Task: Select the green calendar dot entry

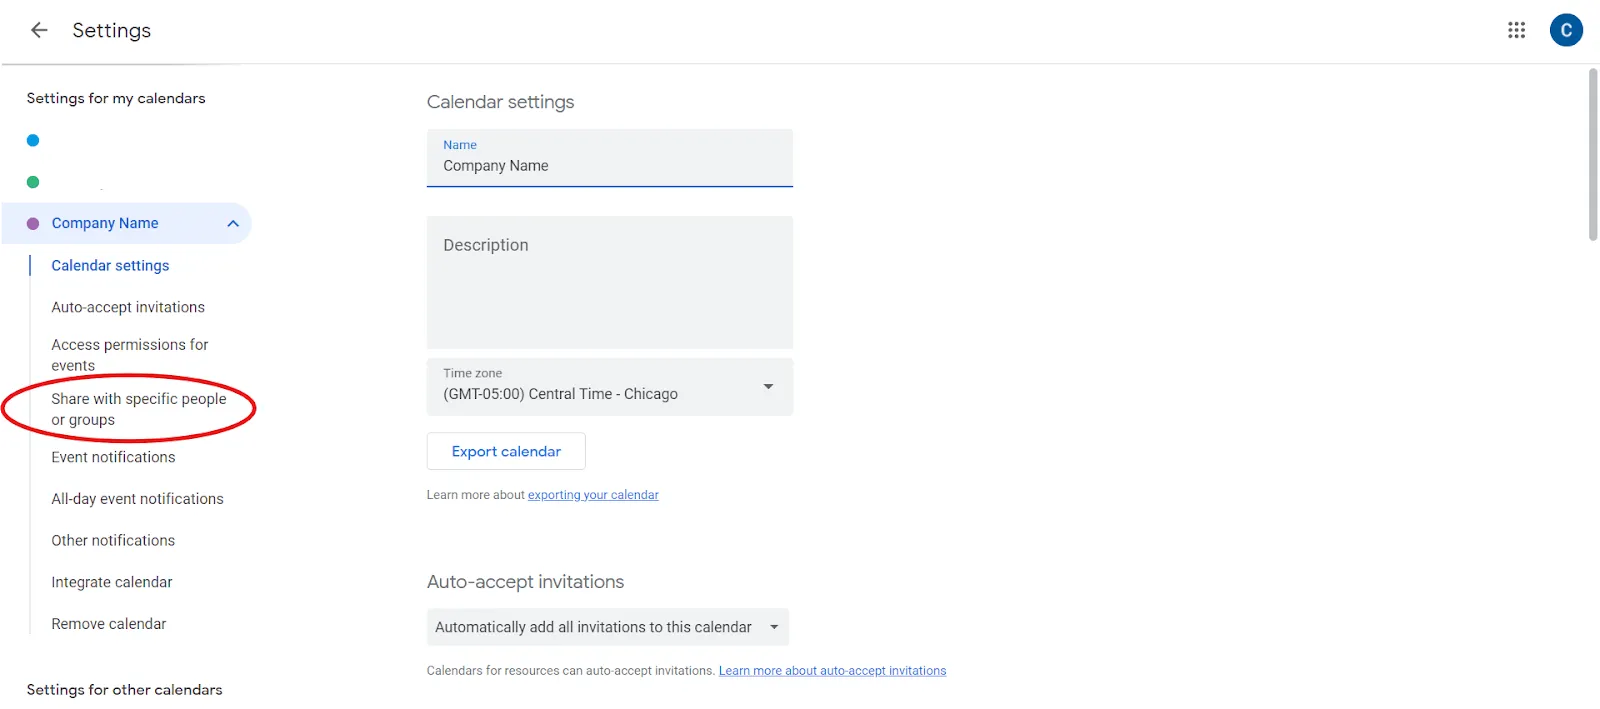Action: point(33,182)
